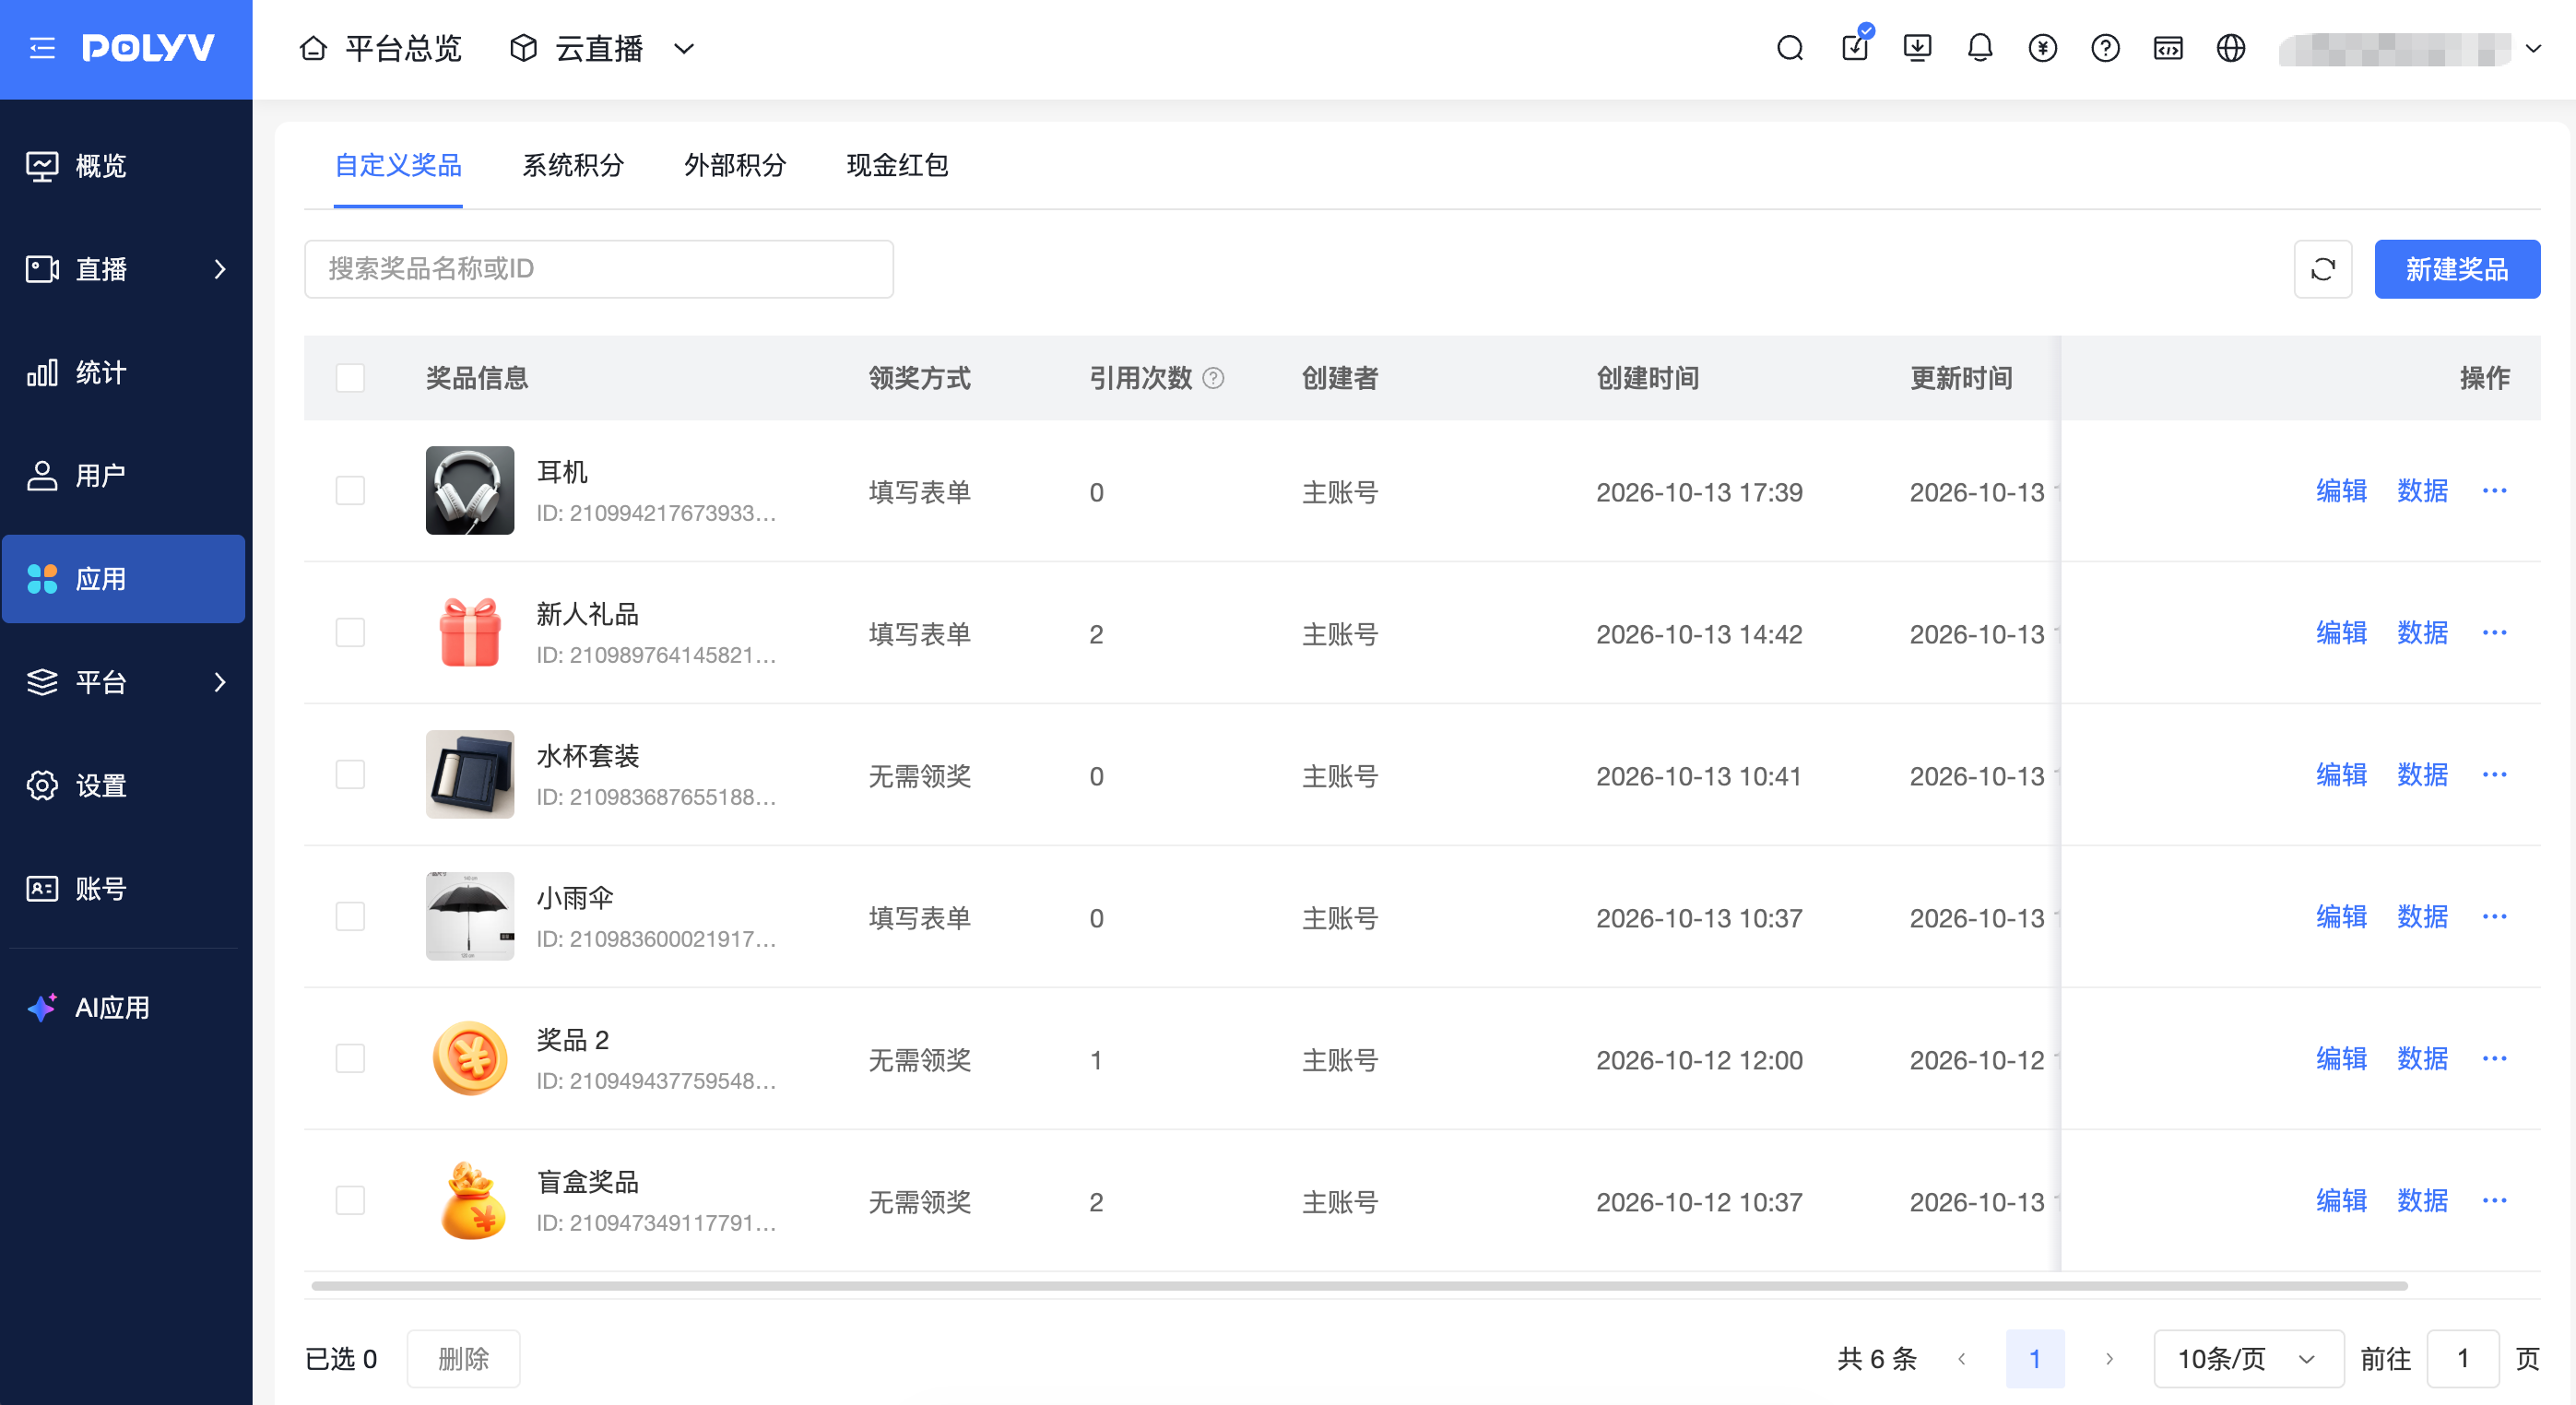Switch to the 现金红包 tab
The height and width of the screenshot is (1405, 2576).
pyautogui.click(x=897, y=165)
